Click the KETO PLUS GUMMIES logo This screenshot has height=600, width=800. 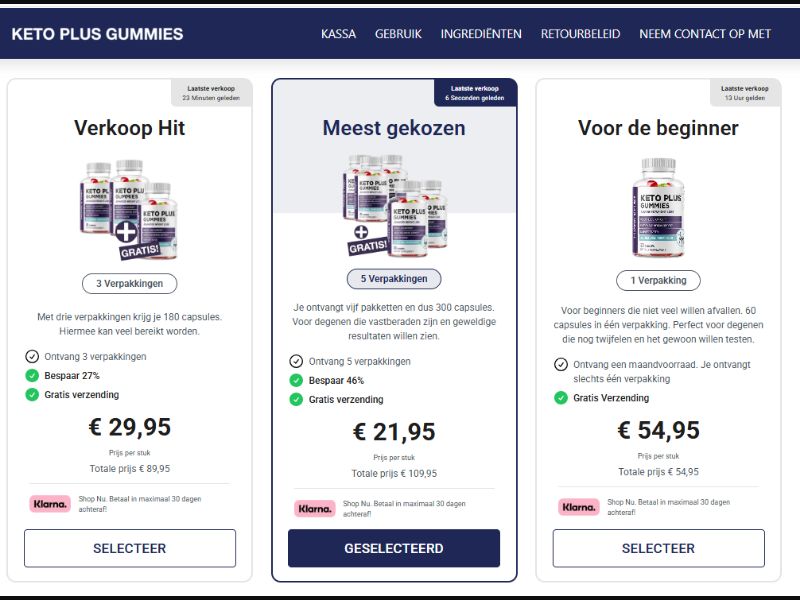pos(96,33)
